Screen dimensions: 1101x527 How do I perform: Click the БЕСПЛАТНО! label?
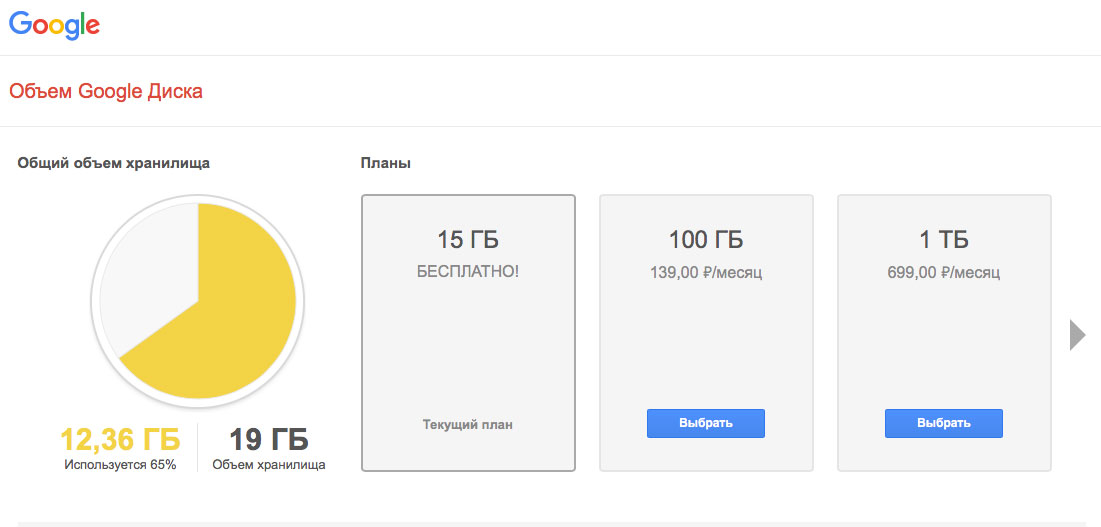(x=468, y=272)
